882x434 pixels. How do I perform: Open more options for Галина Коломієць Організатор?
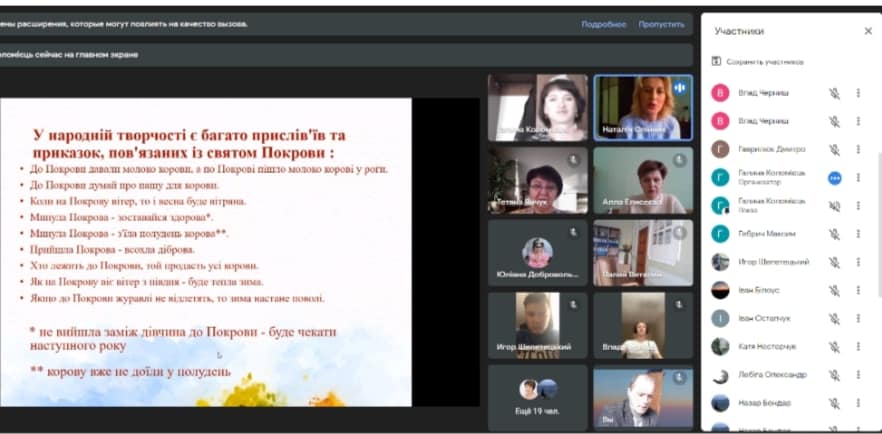click(858, 178)
